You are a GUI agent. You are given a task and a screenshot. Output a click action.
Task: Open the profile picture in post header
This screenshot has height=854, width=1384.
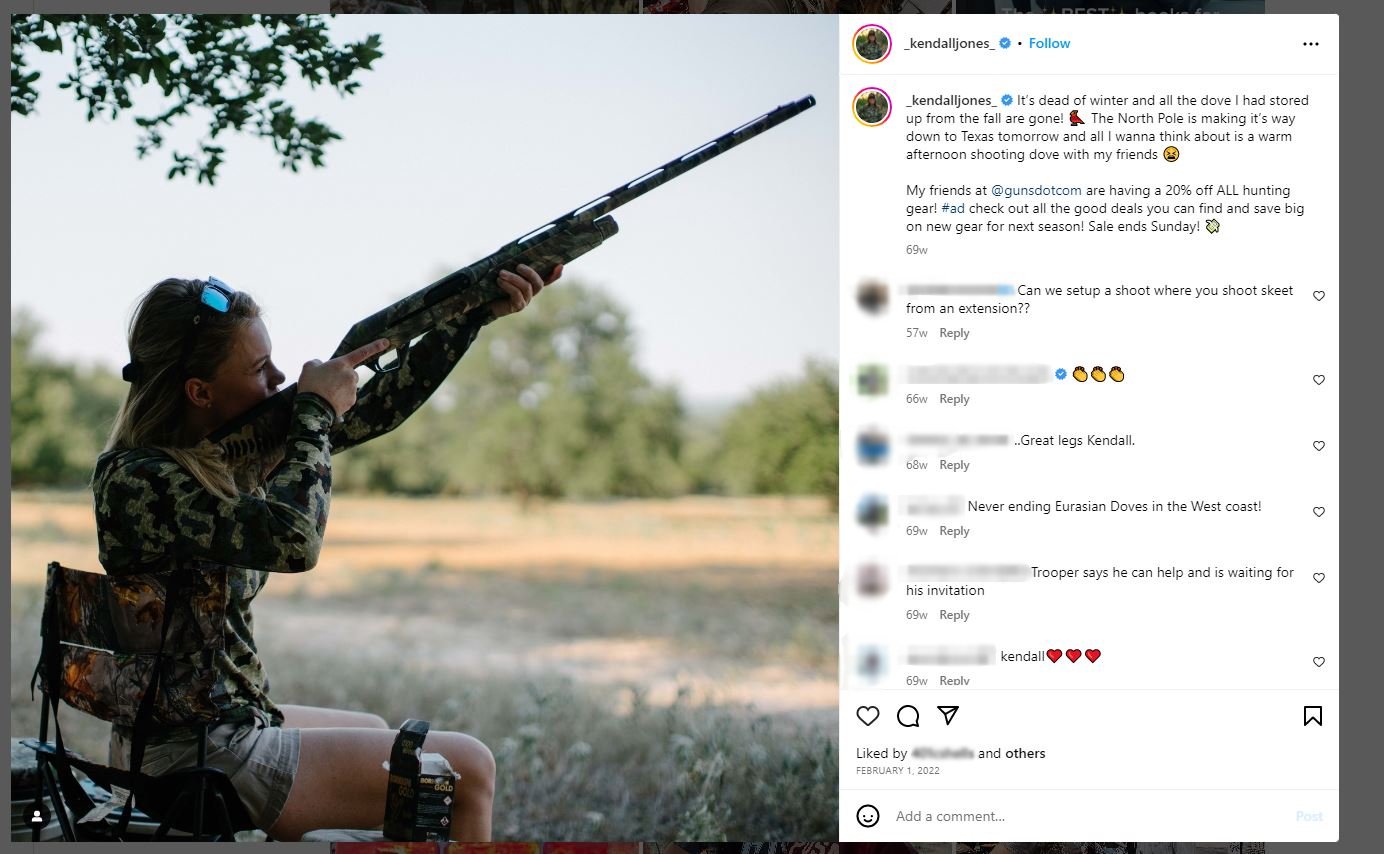872,44
